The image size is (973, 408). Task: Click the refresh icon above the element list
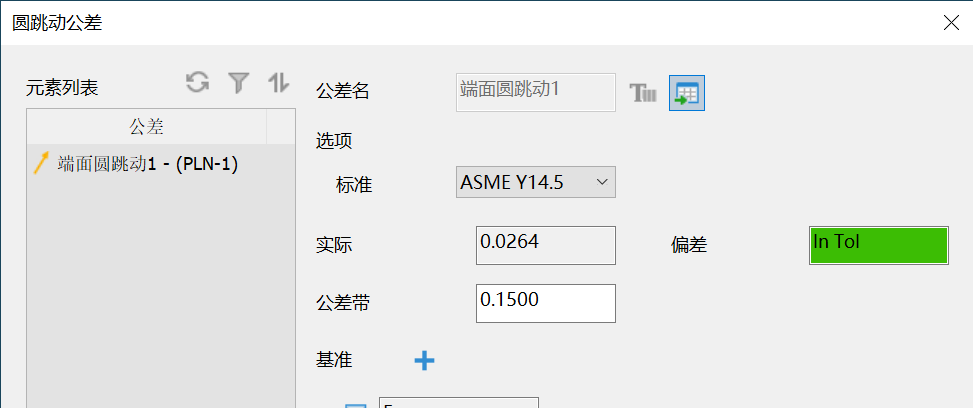click(x=198, y=83)
